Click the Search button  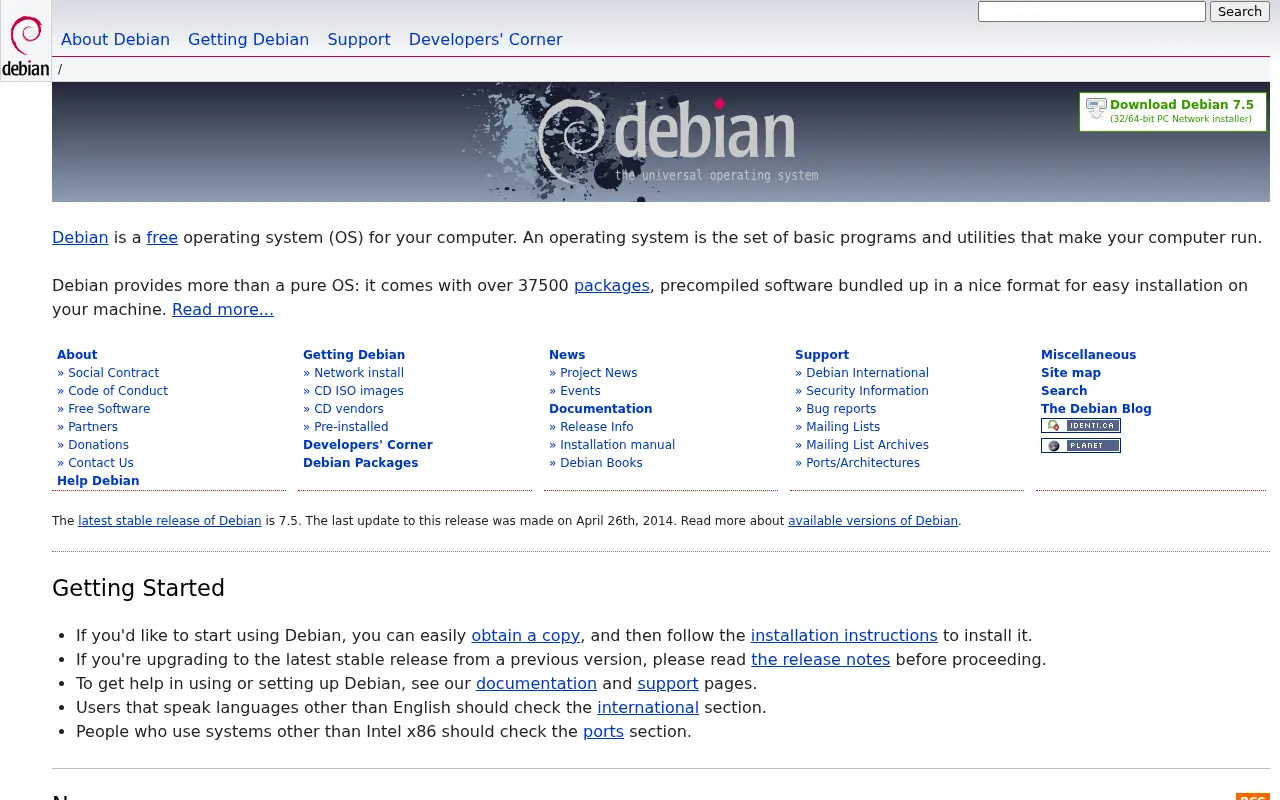[1240, 11]
